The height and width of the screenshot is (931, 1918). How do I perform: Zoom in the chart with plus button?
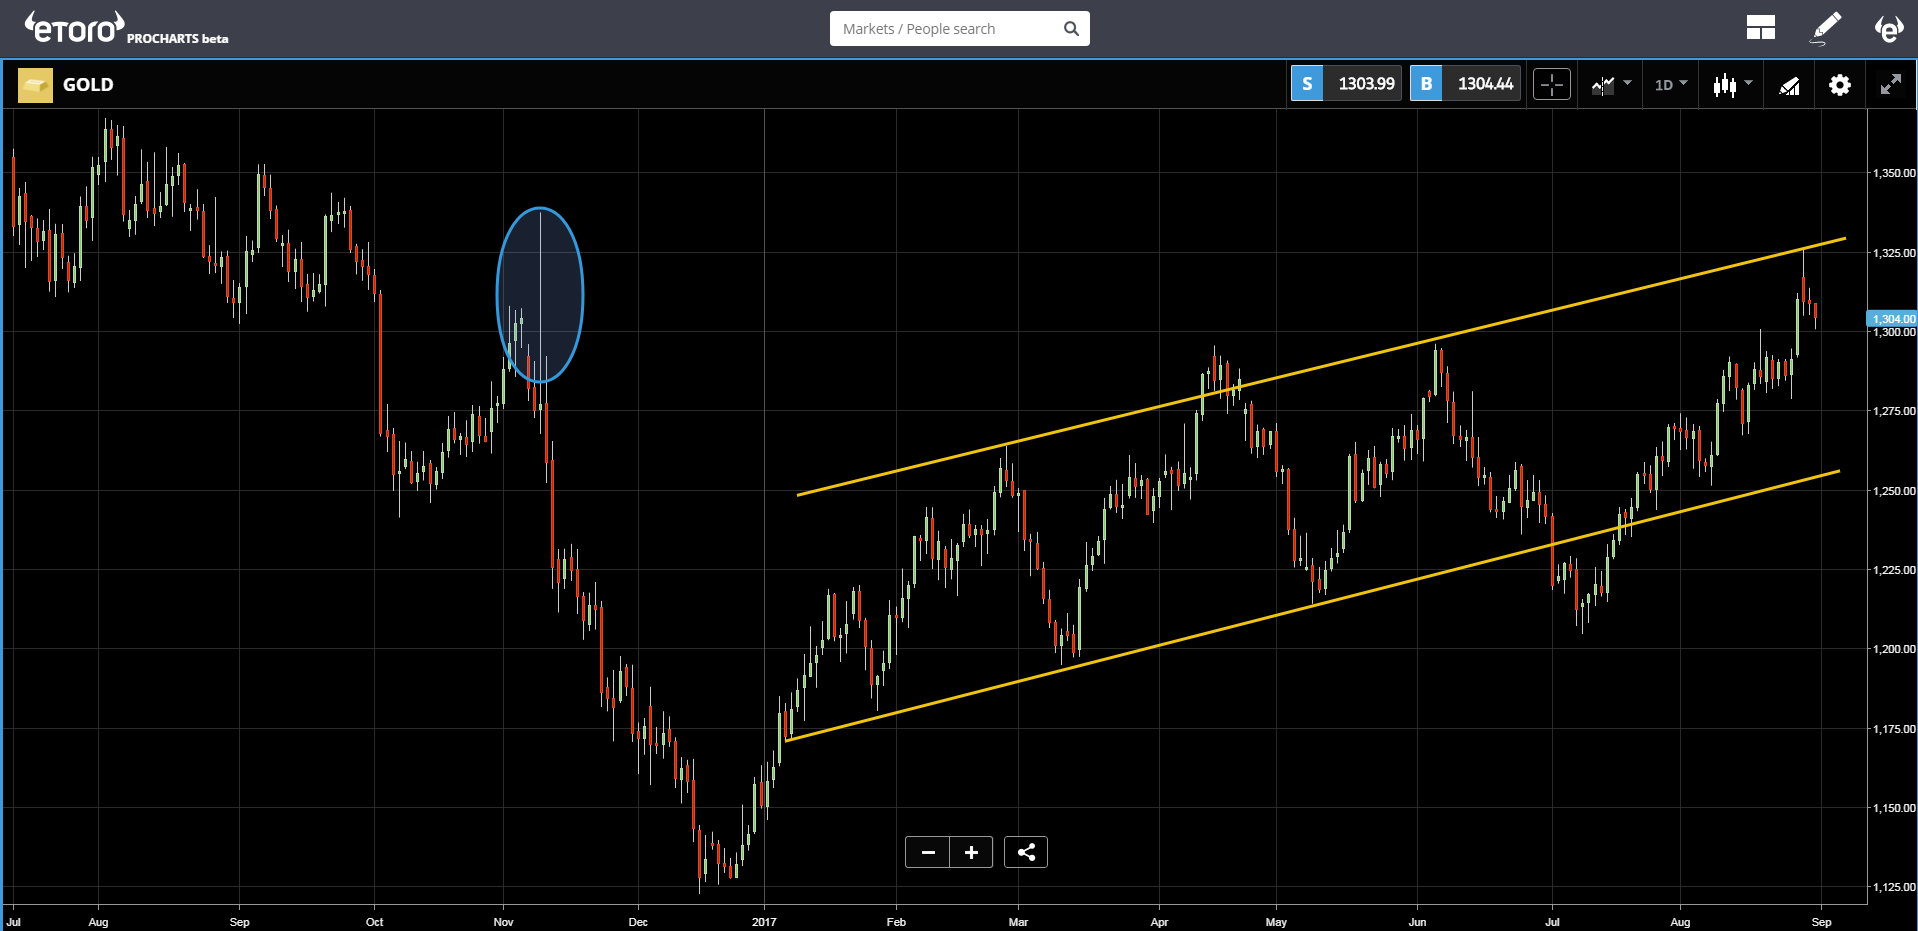click(x=971, y=852)
